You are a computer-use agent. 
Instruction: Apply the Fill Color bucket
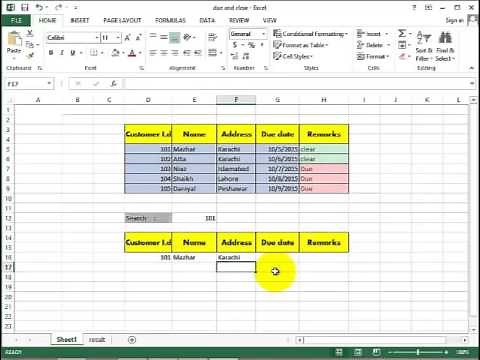pos(115,53)
